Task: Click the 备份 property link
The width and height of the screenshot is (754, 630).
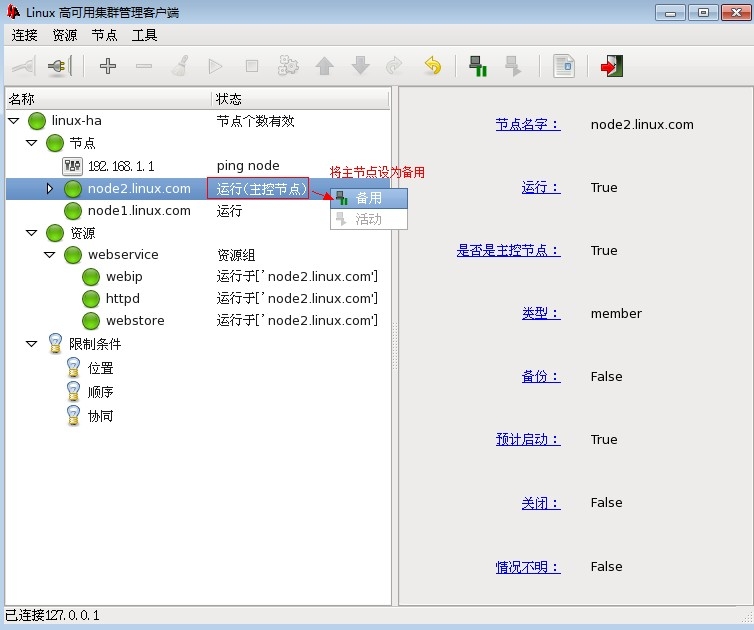Action: coord(541,377)
